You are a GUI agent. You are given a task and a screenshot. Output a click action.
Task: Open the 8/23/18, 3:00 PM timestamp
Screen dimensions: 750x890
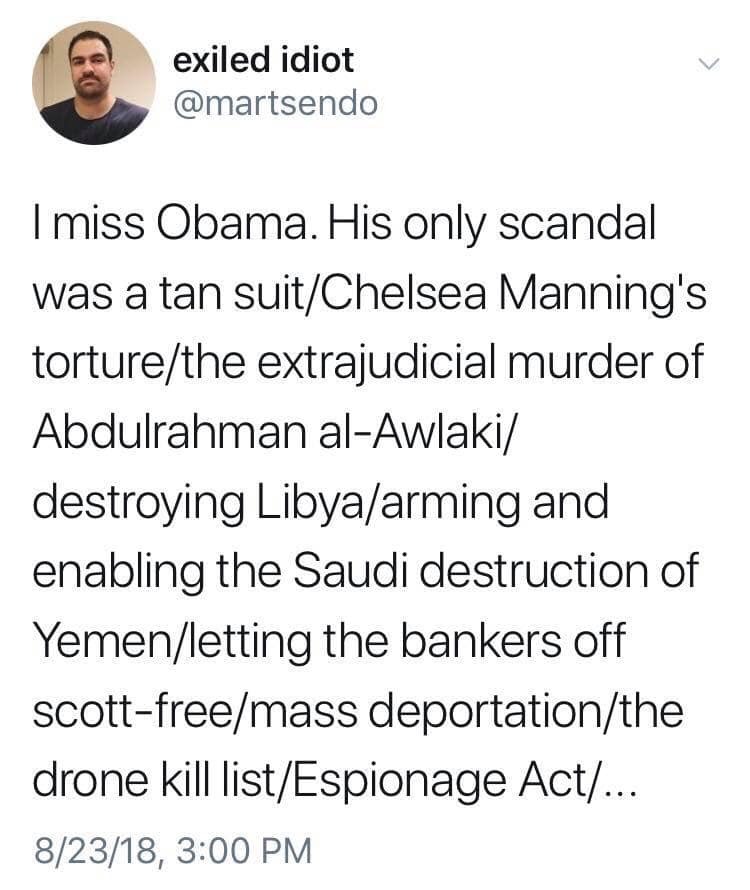(173, 850)
